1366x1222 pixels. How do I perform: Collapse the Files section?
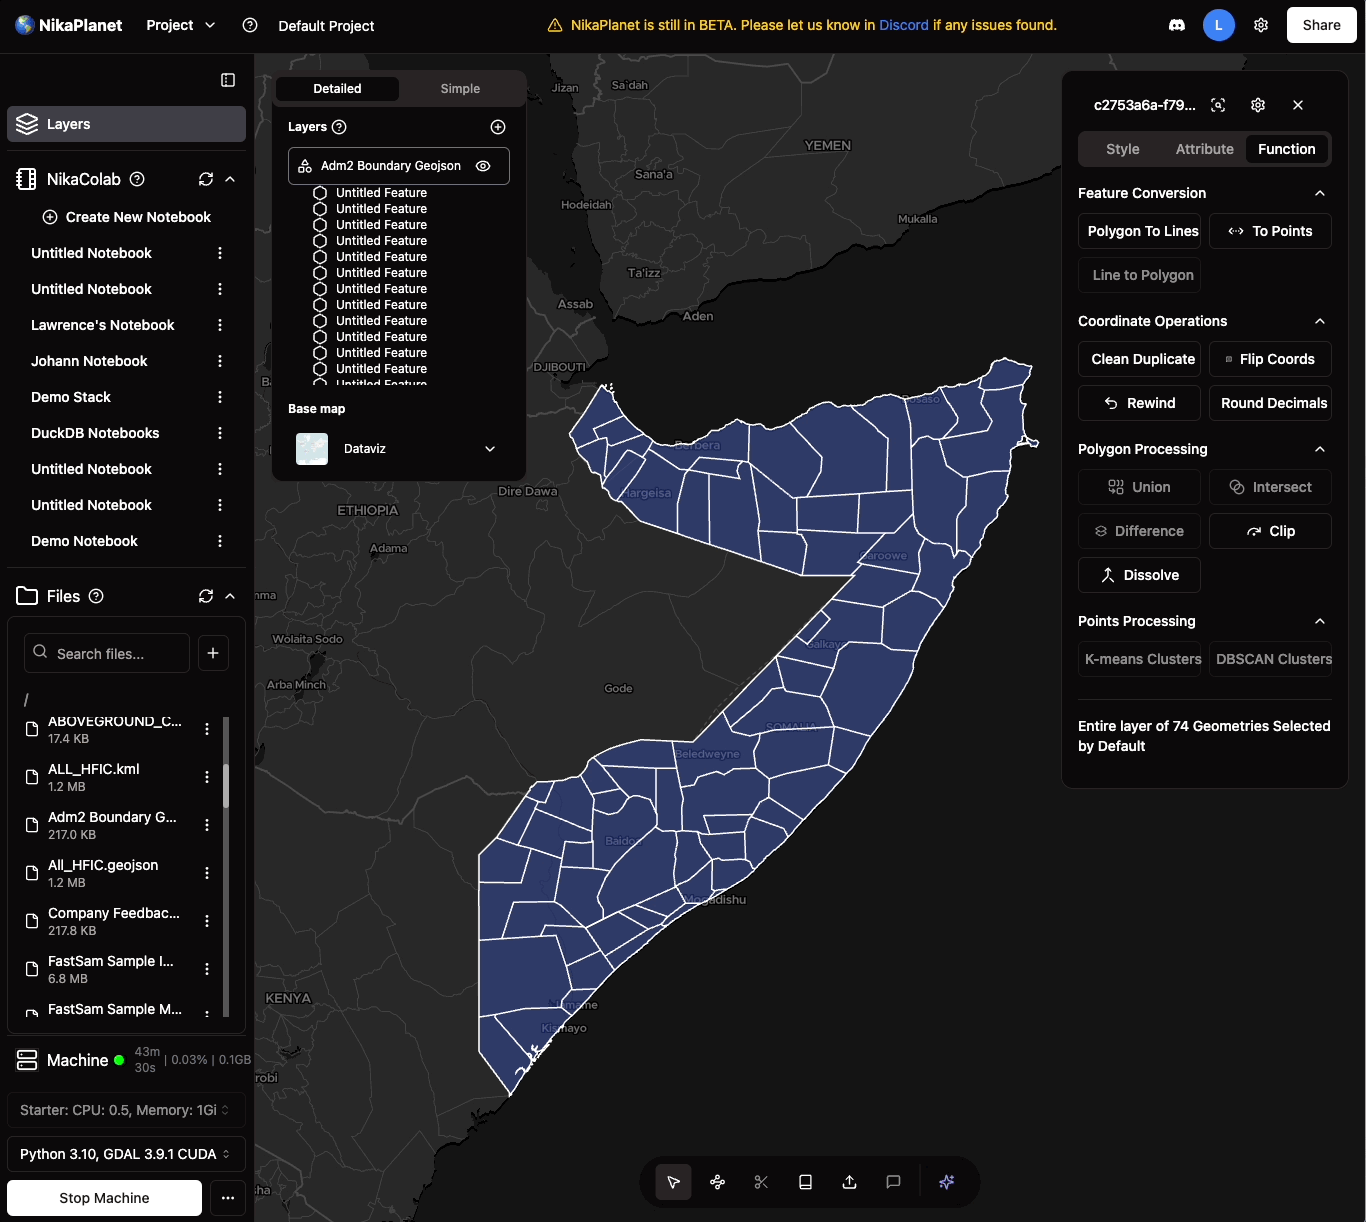click(x=230, y=596)
